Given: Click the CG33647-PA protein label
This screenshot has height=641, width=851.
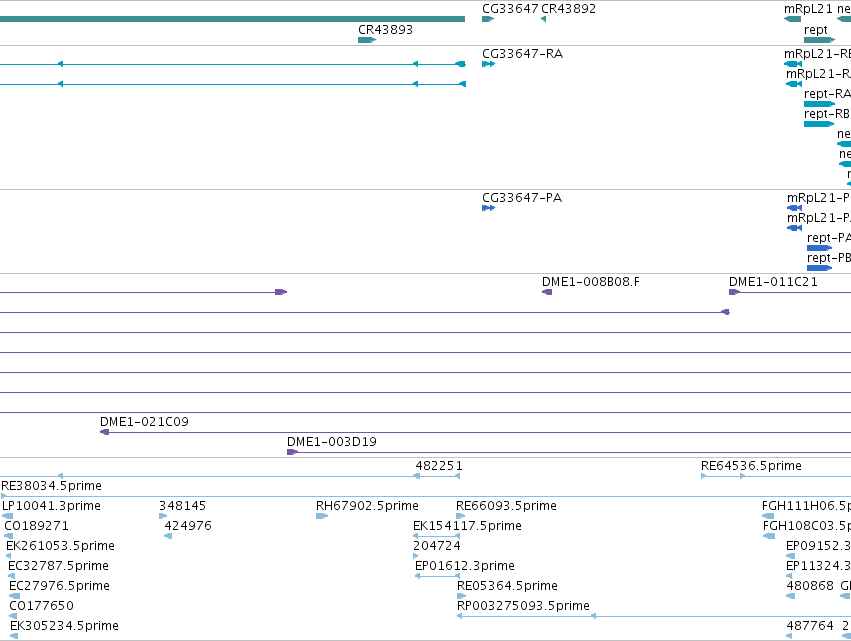Looking at the screenshot, I should (522, 198).
